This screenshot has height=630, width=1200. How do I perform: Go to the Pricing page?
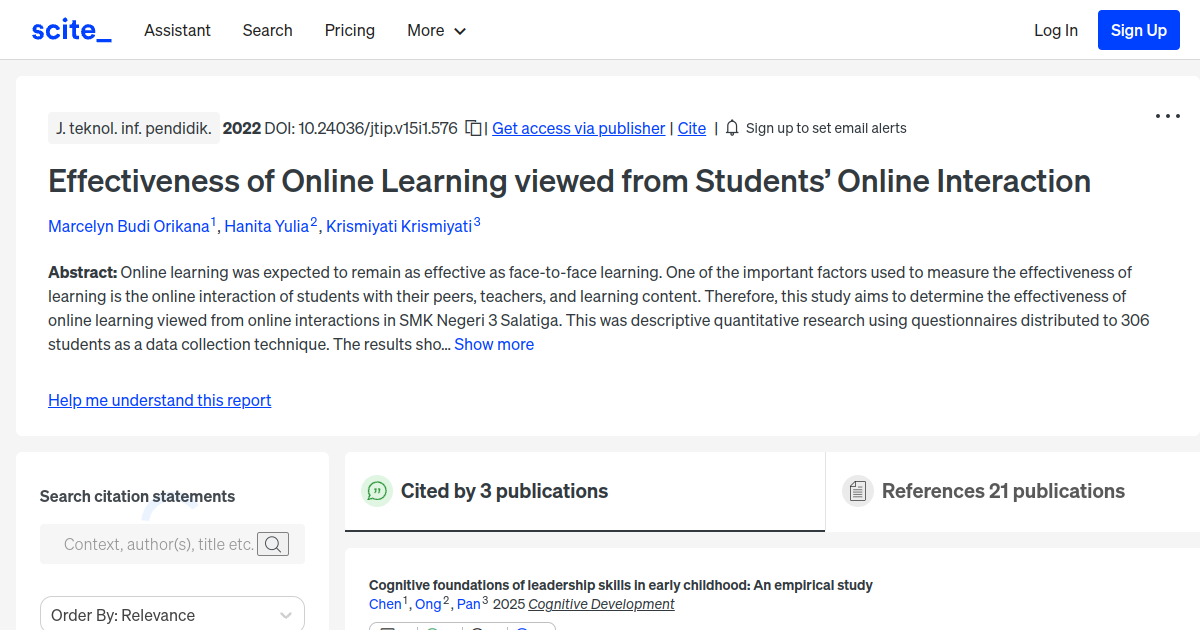[x=349, y=31]
